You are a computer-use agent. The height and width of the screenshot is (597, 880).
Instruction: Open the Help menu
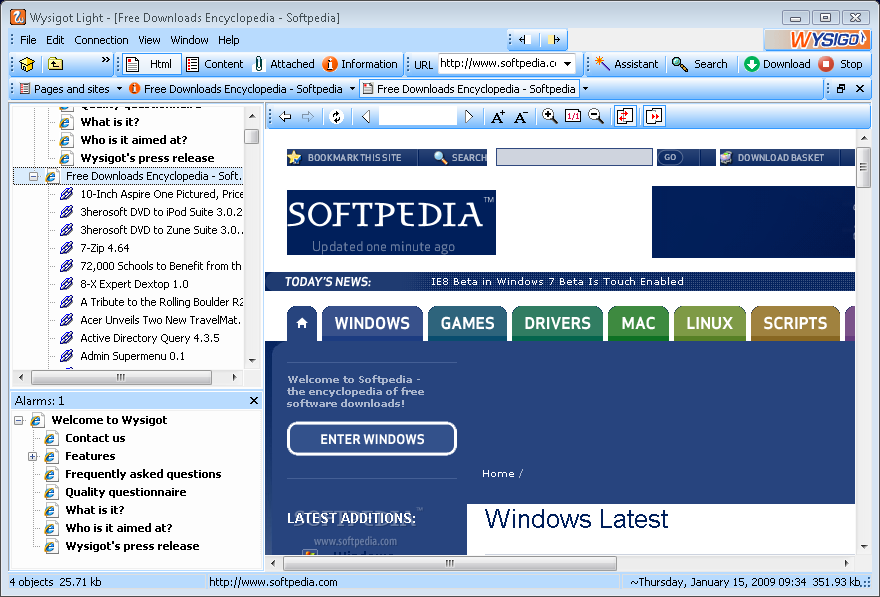point(228,40)
